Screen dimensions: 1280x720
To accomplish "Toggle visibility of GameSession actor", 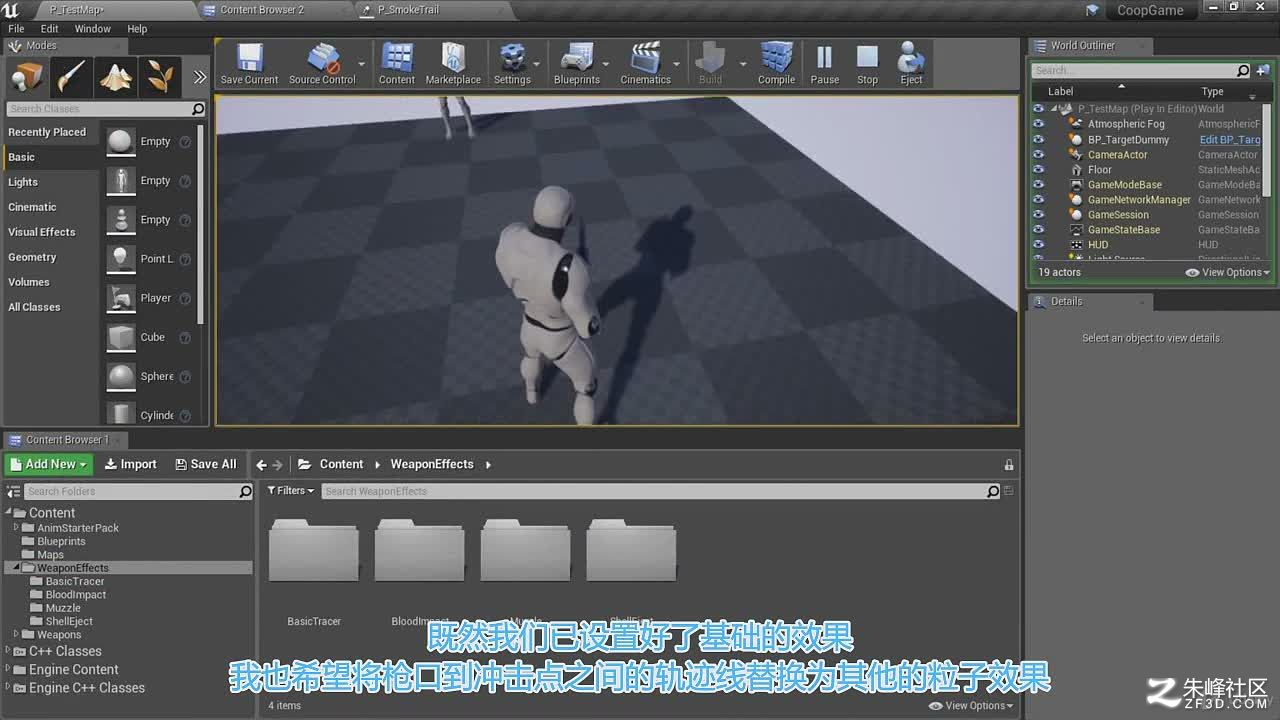I will (1038, 214).
